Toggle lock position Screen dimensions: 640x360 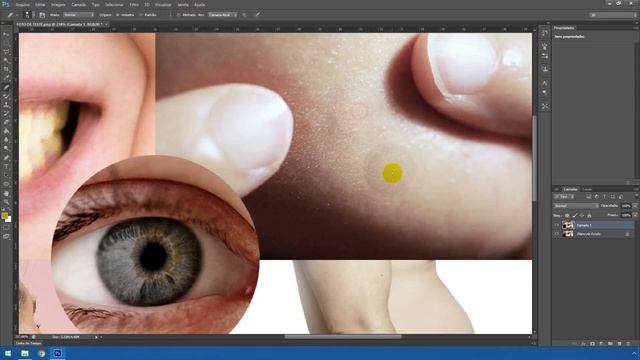[x=582, y=215]
